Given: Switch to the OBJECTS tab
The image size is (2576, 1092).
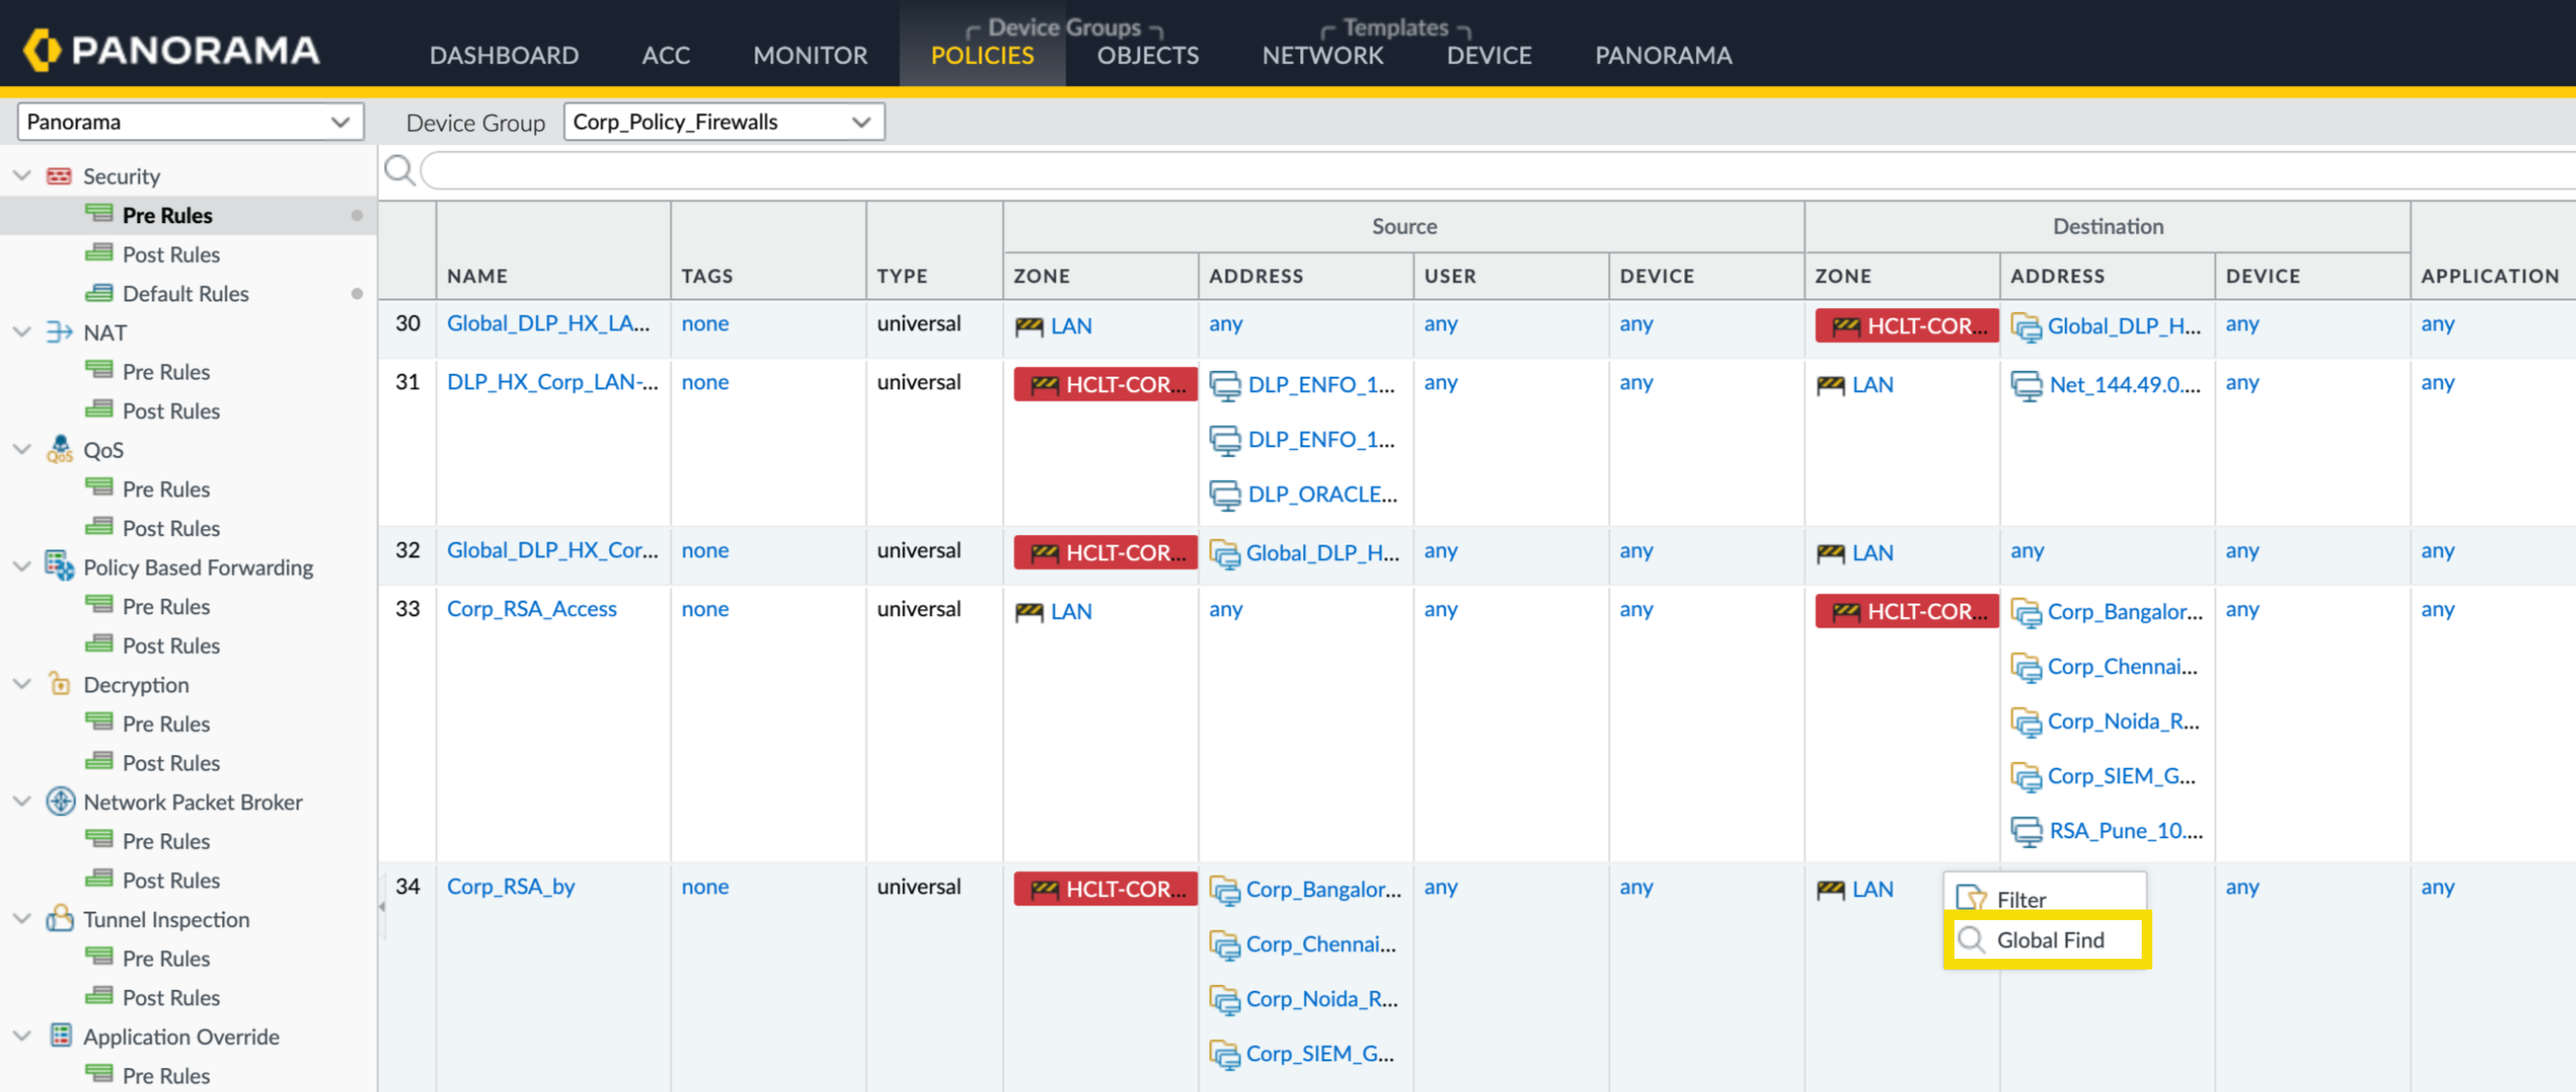Looking at the screenshot, I should click(x=1147, y=55).
